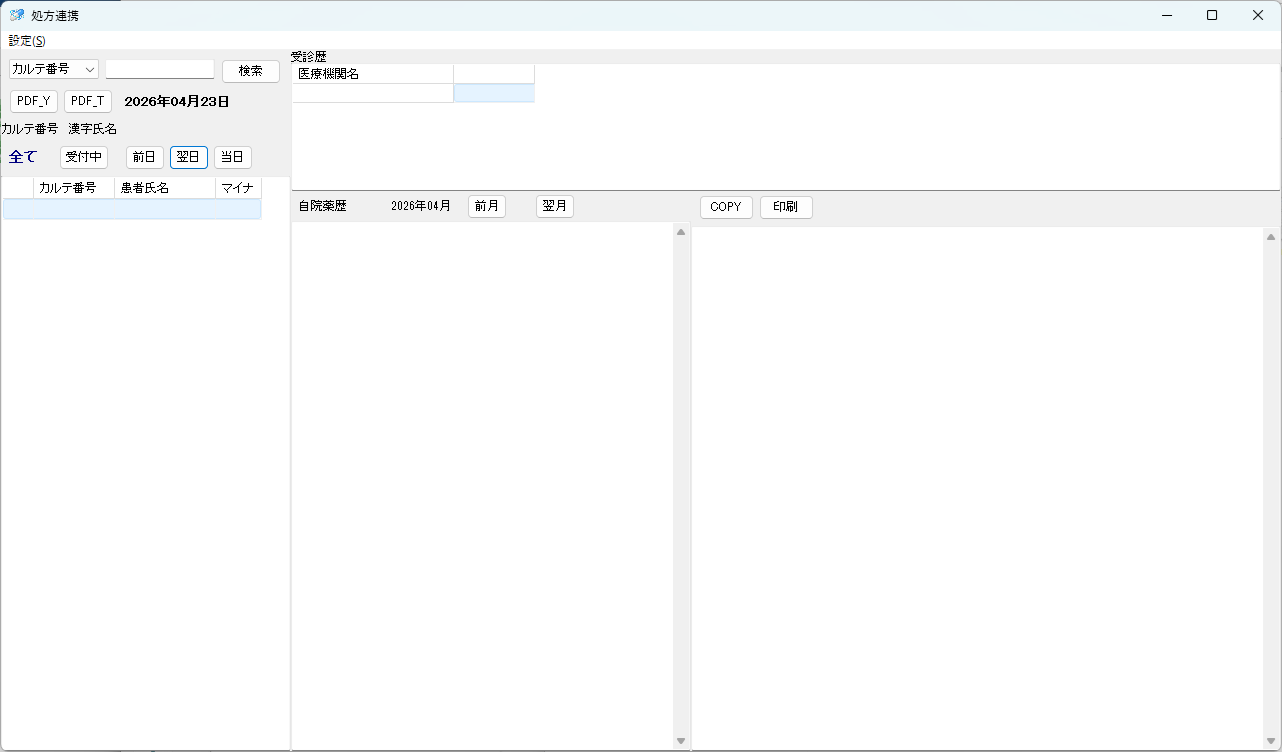Click the 当日 today button

tap(232, 157)
